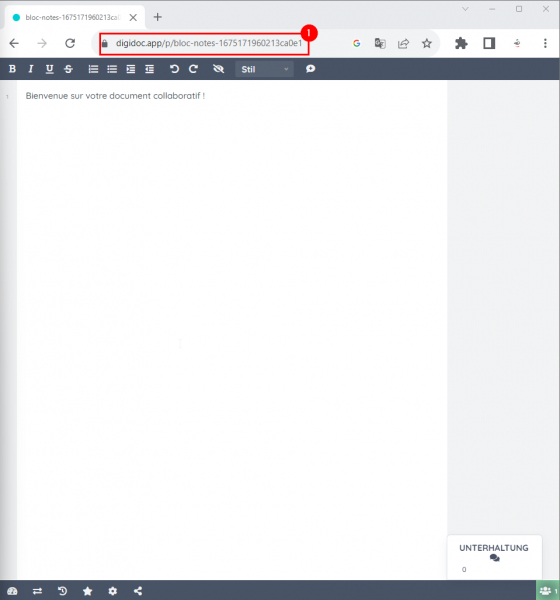Viewport: 560px width, 600px height.
Task: Decrease indent of the line
Action: tap(149, 69)
